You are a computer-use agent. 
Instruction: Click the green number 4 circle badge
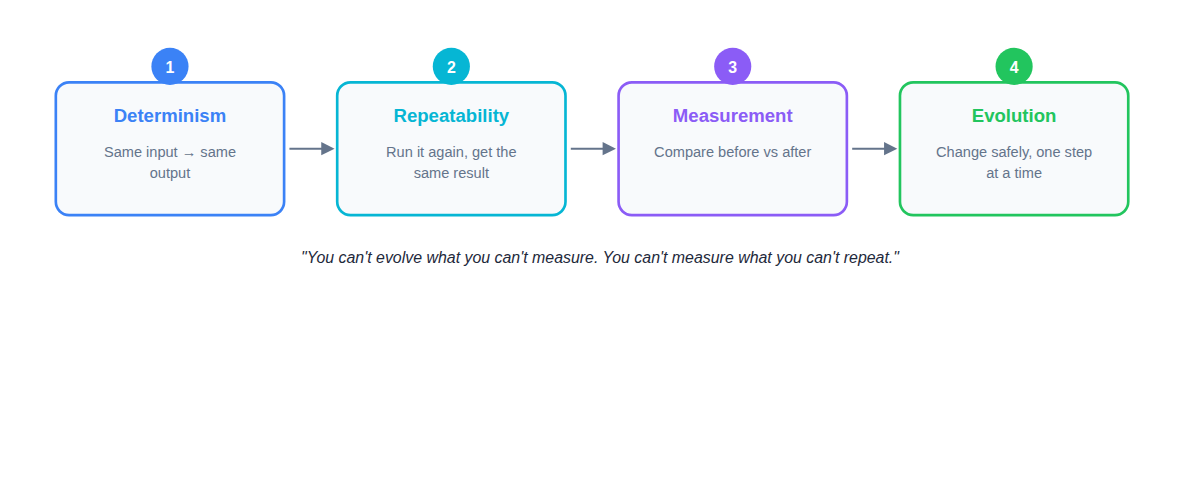point(1014,67)
